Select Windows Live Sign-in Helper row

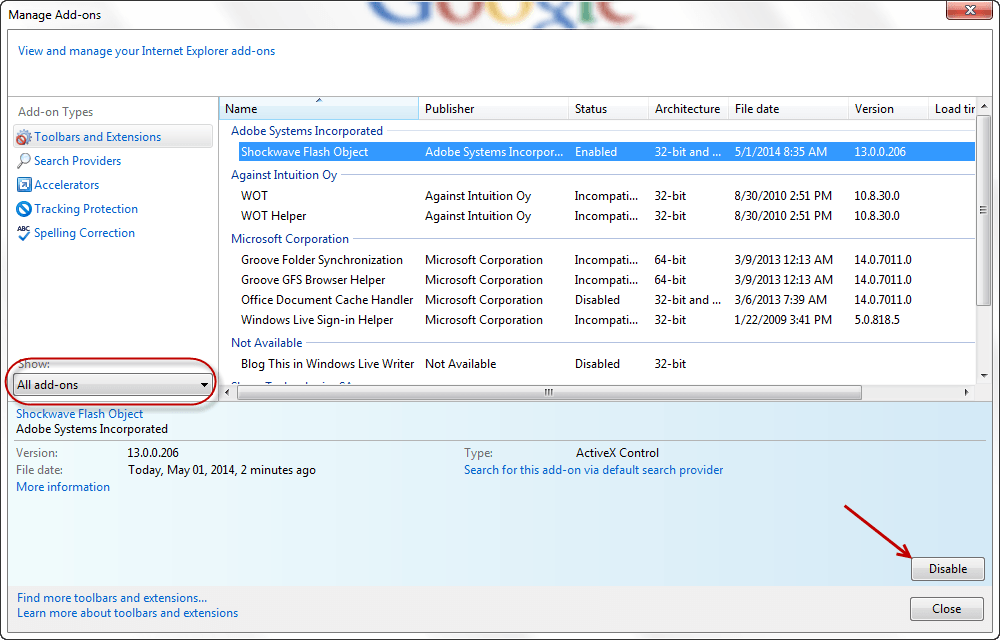pos(607,320)
